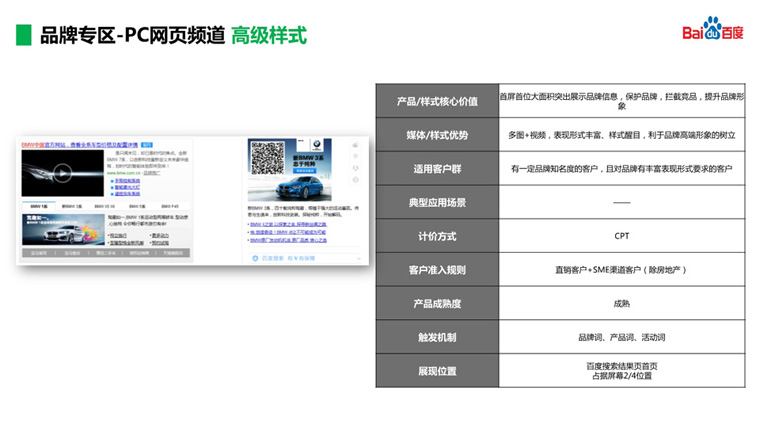Click the 多图+视频 description cell

tap(622, 135)
